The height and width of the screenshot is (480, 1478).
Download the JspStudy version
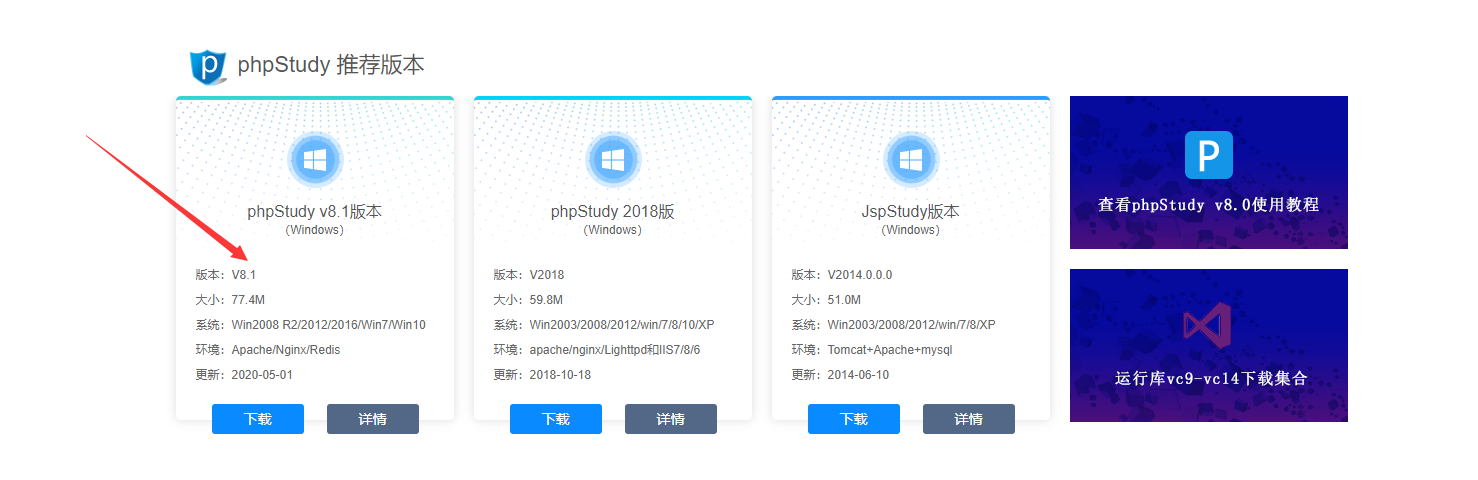854,419
